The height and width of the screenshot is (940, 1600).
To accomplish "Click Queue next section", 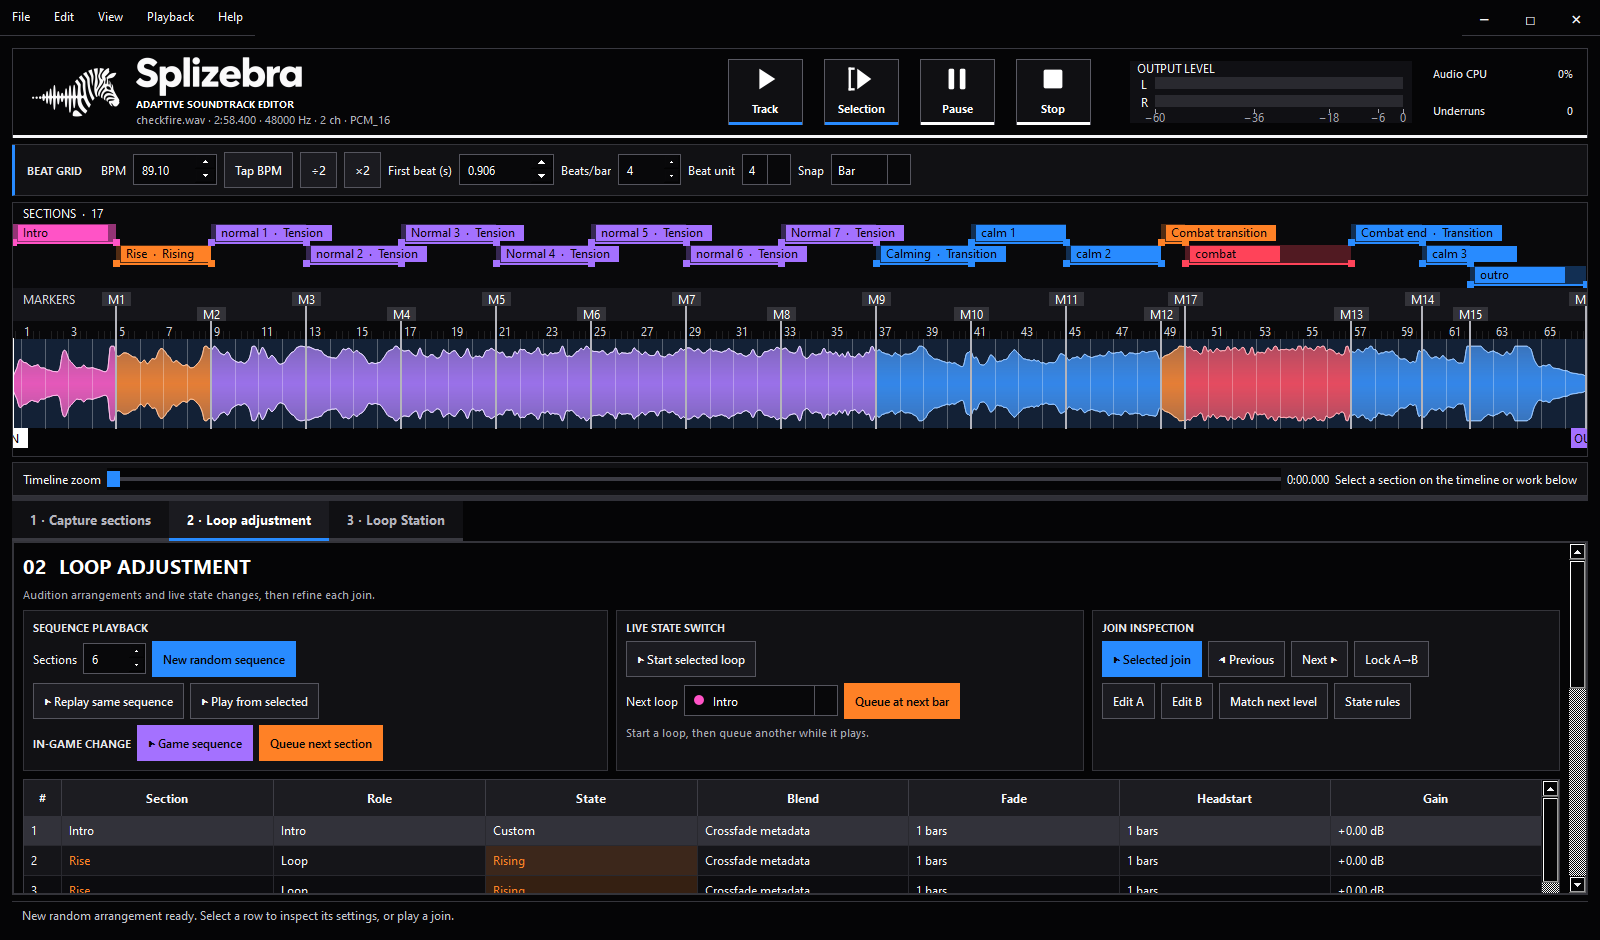I will click(321, 744).
